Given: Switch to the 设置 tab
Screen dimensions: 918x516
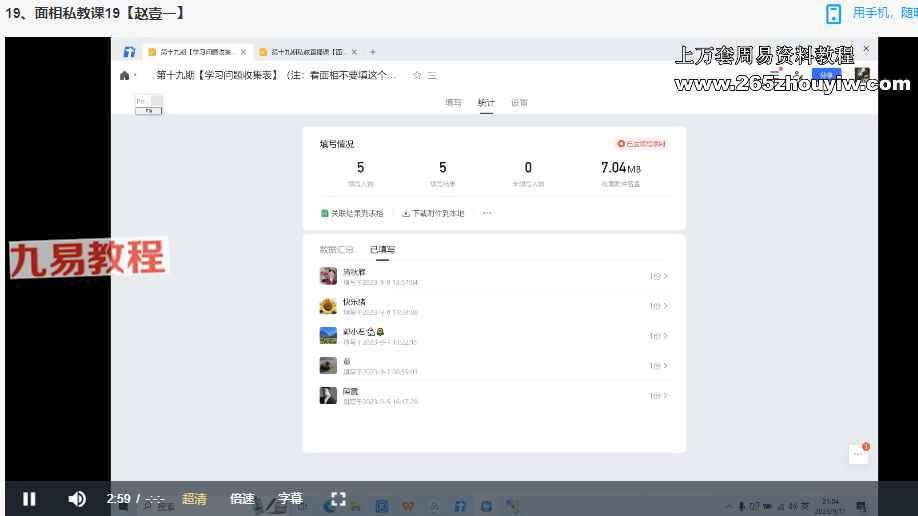Looking at the screenshot, I should tap(519, 103).
